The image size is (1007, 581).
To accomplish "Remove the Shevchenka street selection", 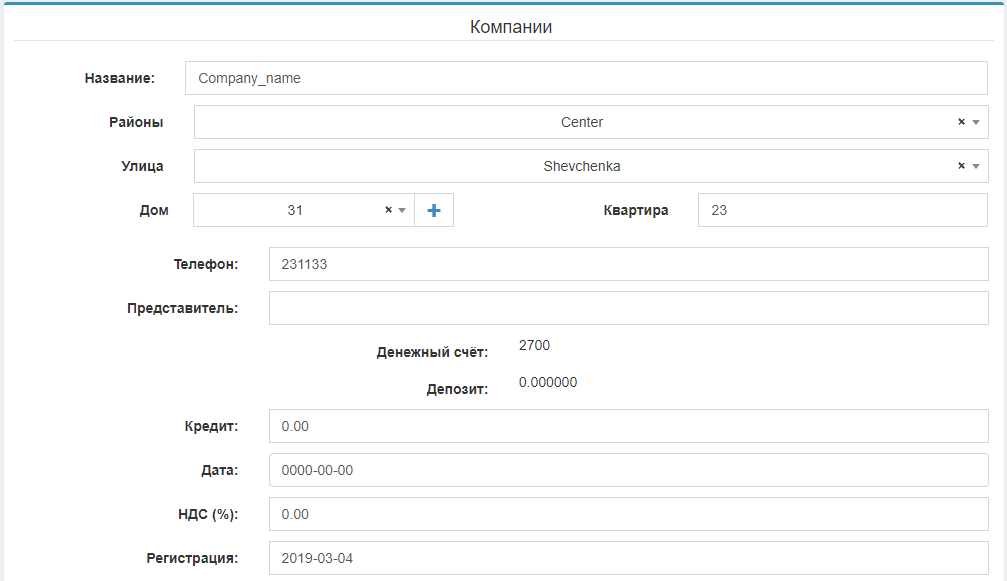I will 961,166.
